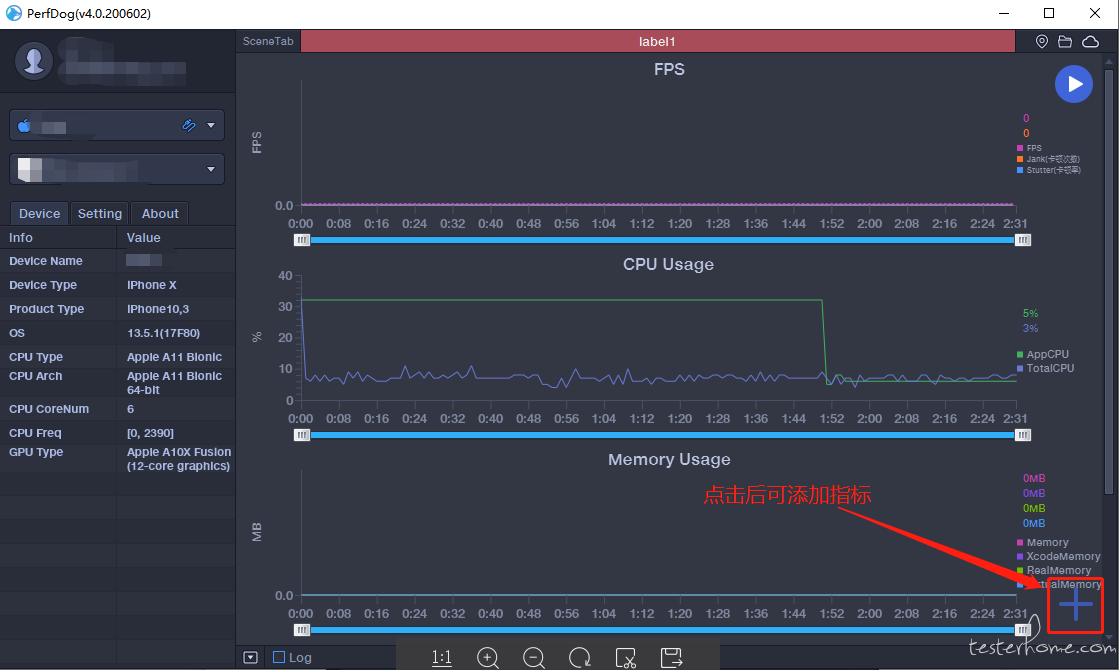Switch to the About tab

click(x=160, y=213)
